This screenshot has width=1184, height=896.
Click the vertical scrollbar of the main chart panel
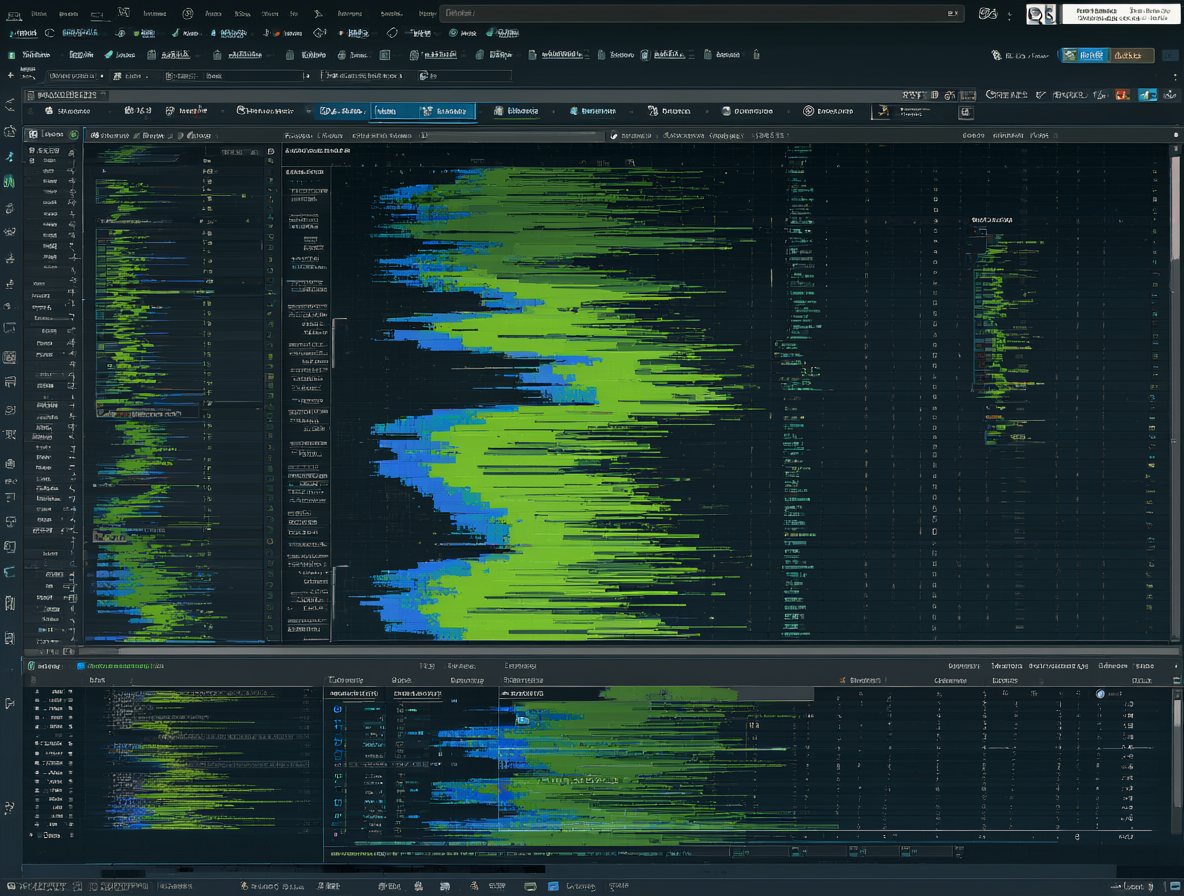pyautogui.click(x=1175, y=393)
